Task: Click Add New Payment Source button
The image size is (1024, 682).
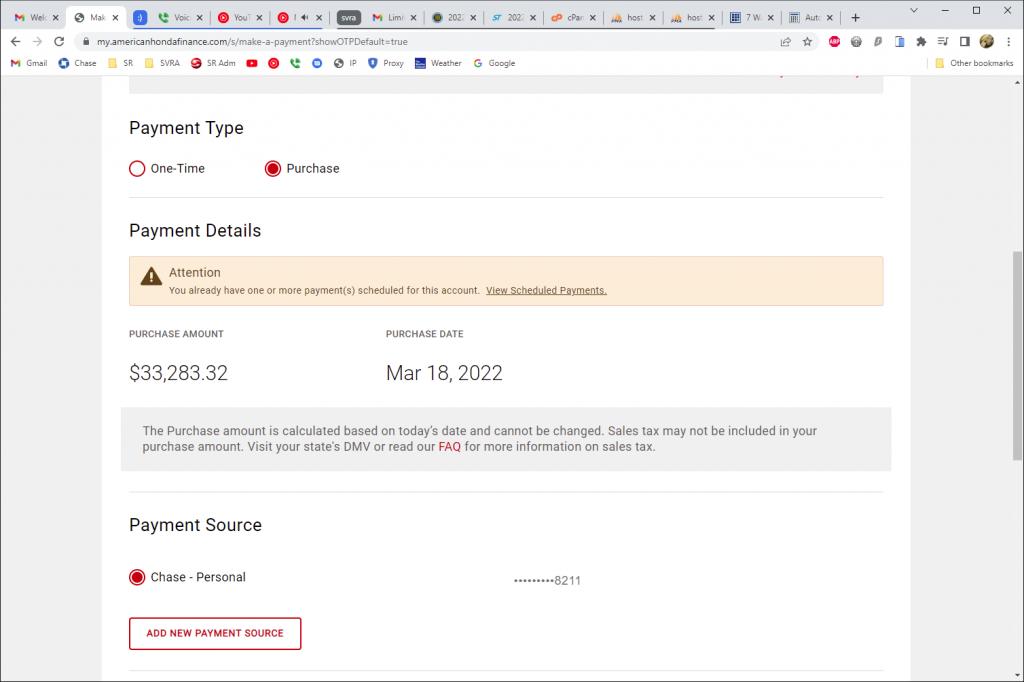Action: click(215, 633)
